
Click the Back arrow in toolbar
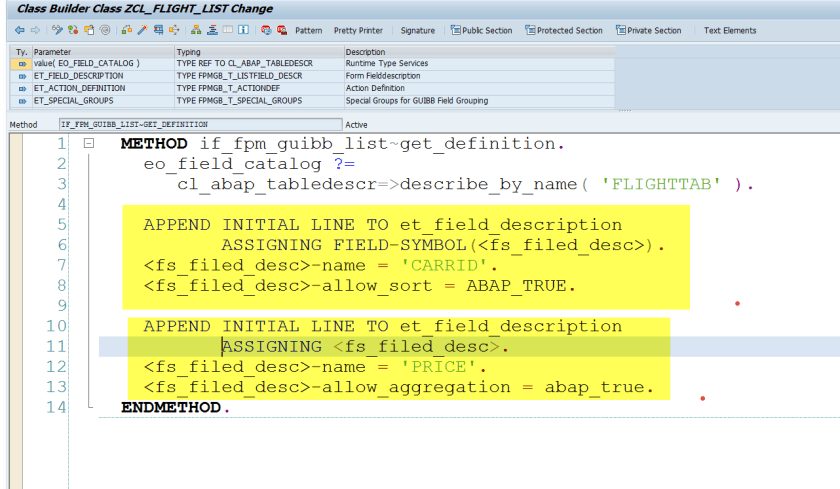pos(20,30)
